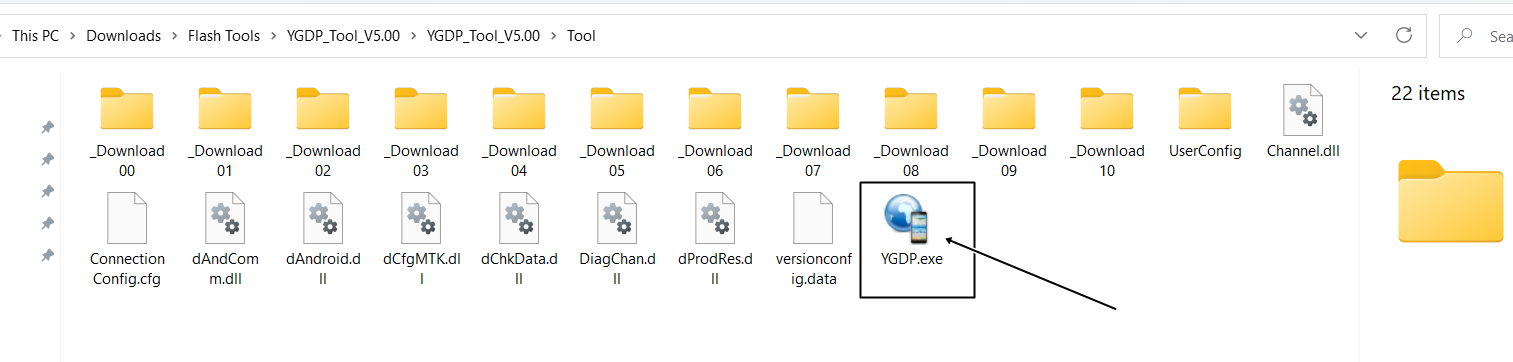Select the dChkData.dll file

[519, 239]
